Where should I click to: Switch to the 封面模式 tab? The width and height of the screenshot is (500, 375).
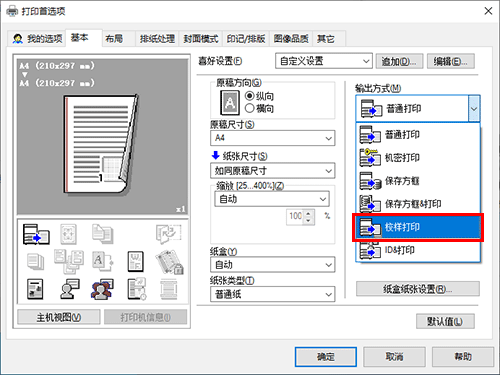click(x=201, y=39)
